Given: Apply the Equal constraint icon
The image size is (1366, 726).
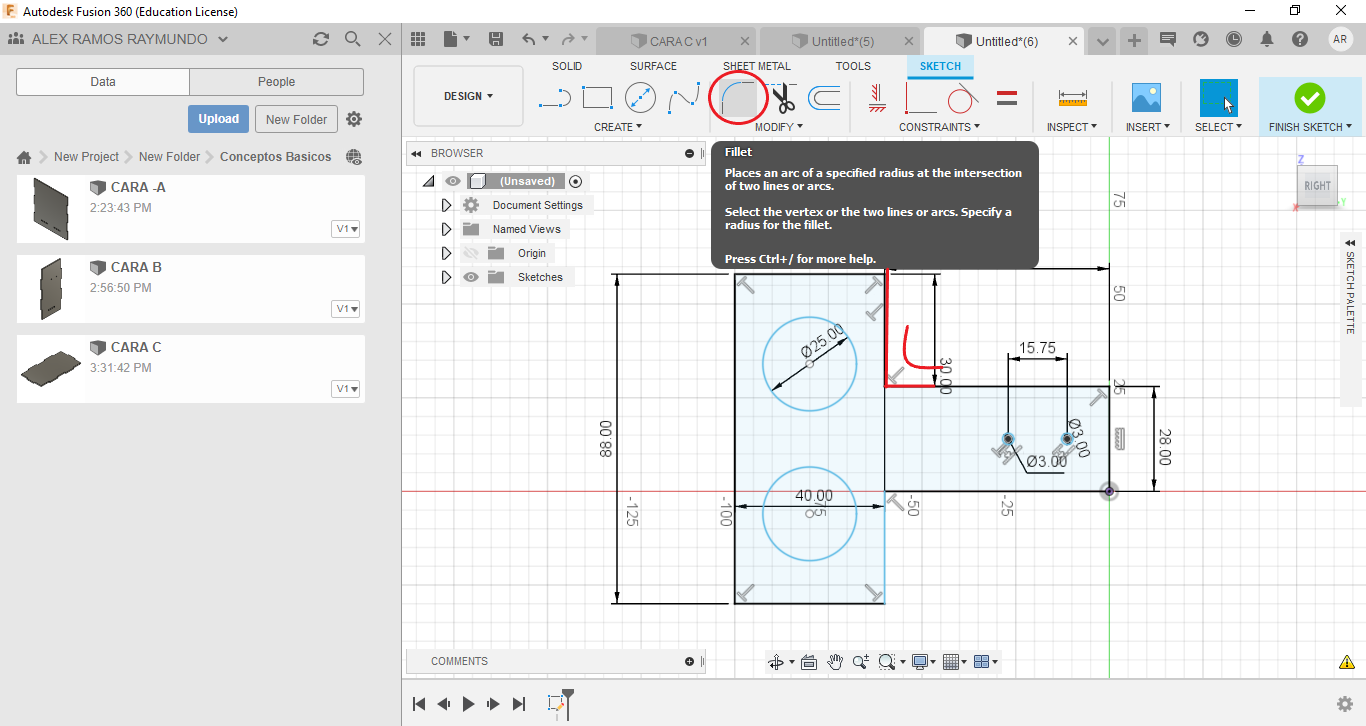Looking at the screenshot, I should click(x=1007, y=98).
